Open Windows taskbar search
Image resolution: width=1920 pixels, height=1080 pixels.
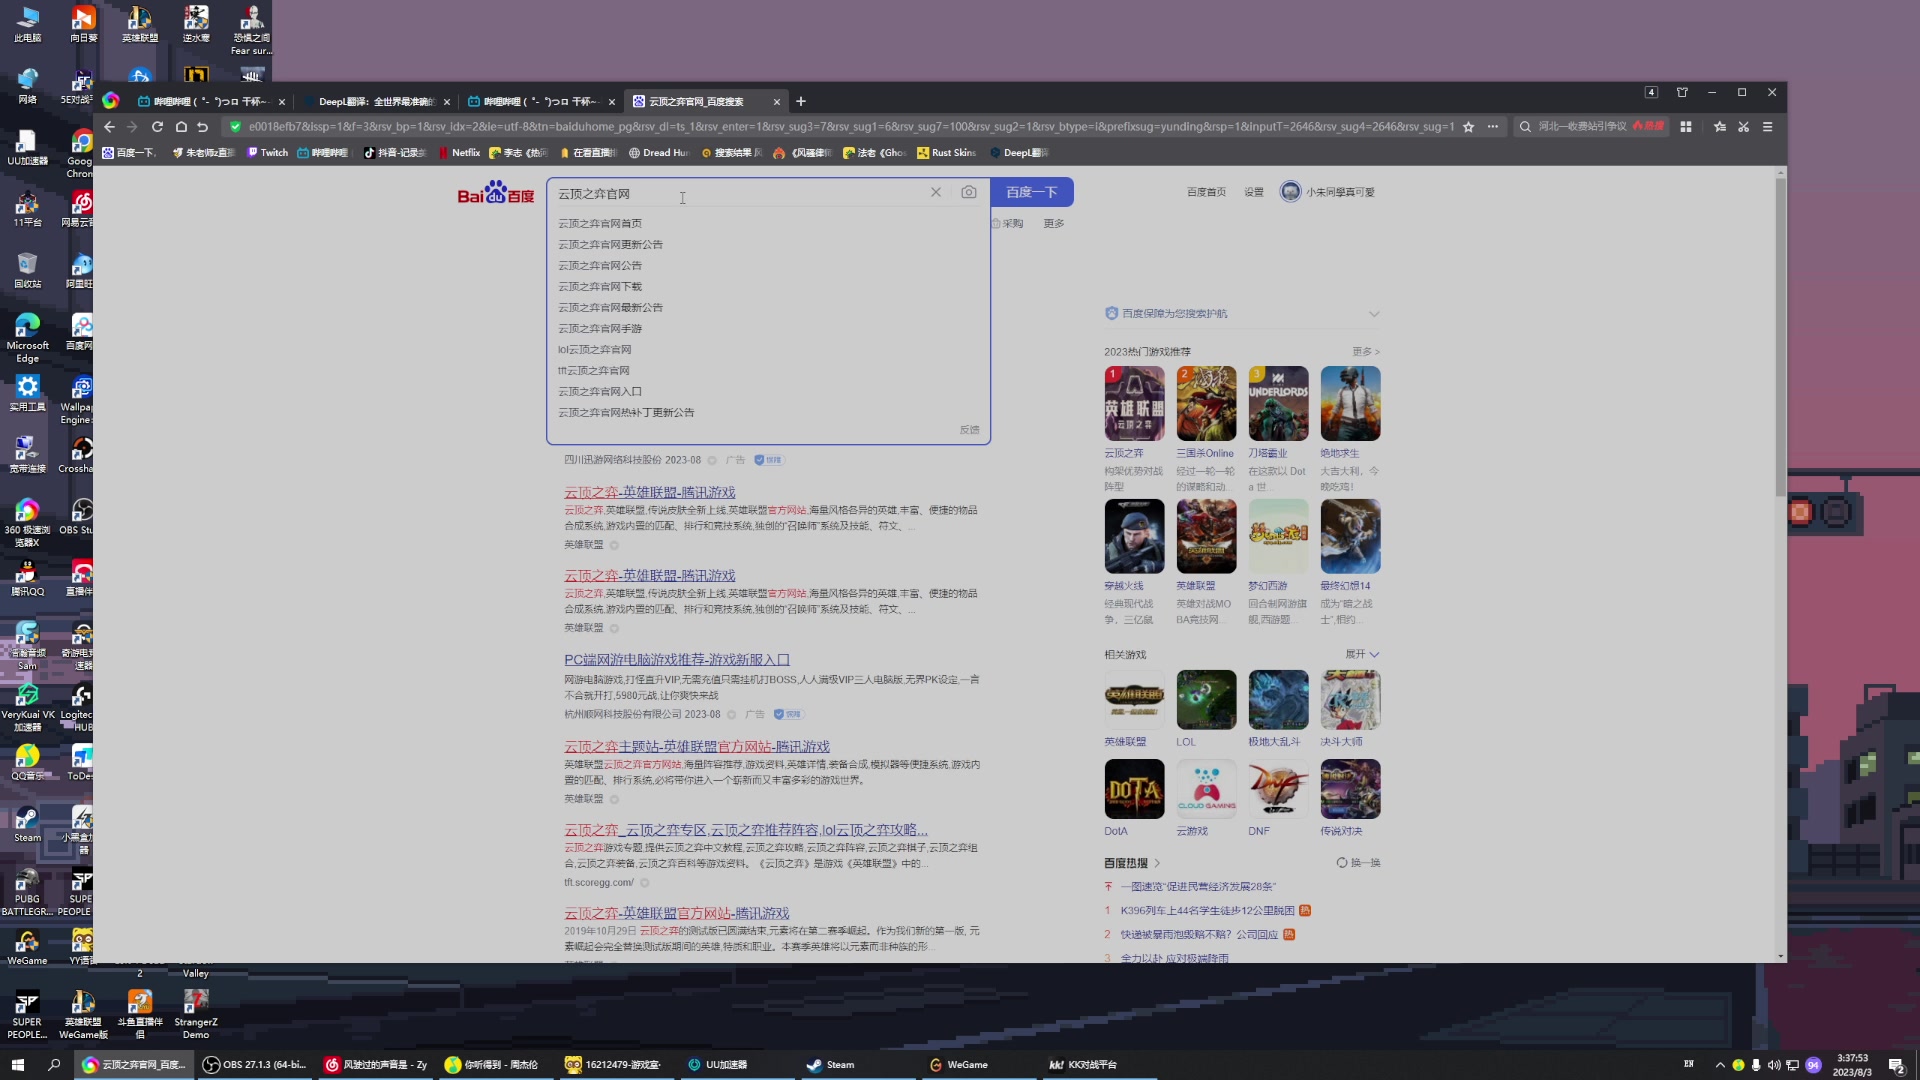(x=54, y=1065)
